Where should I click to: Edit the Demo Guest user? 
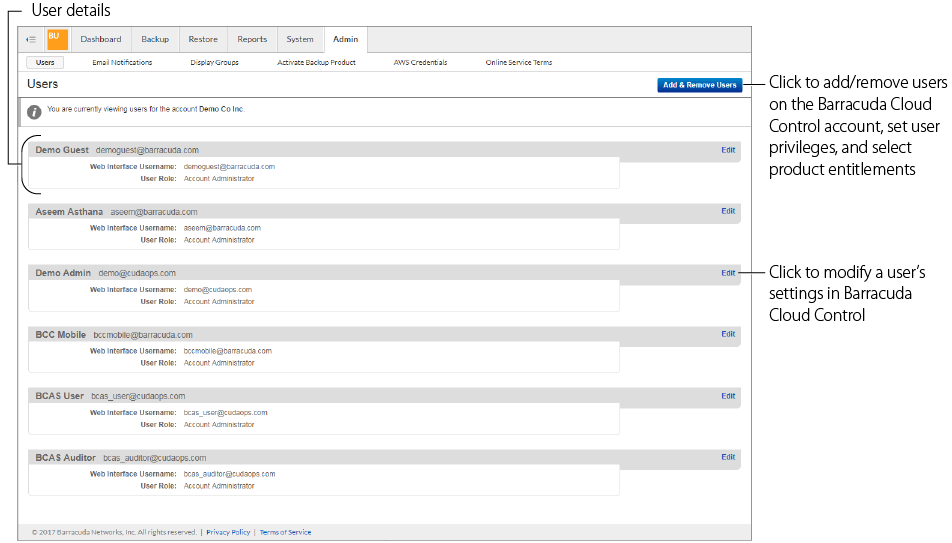728,150
